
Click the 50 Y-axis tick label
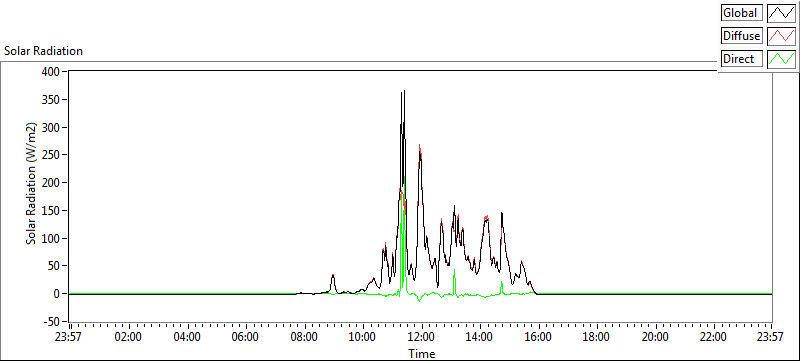click(53, 266)
